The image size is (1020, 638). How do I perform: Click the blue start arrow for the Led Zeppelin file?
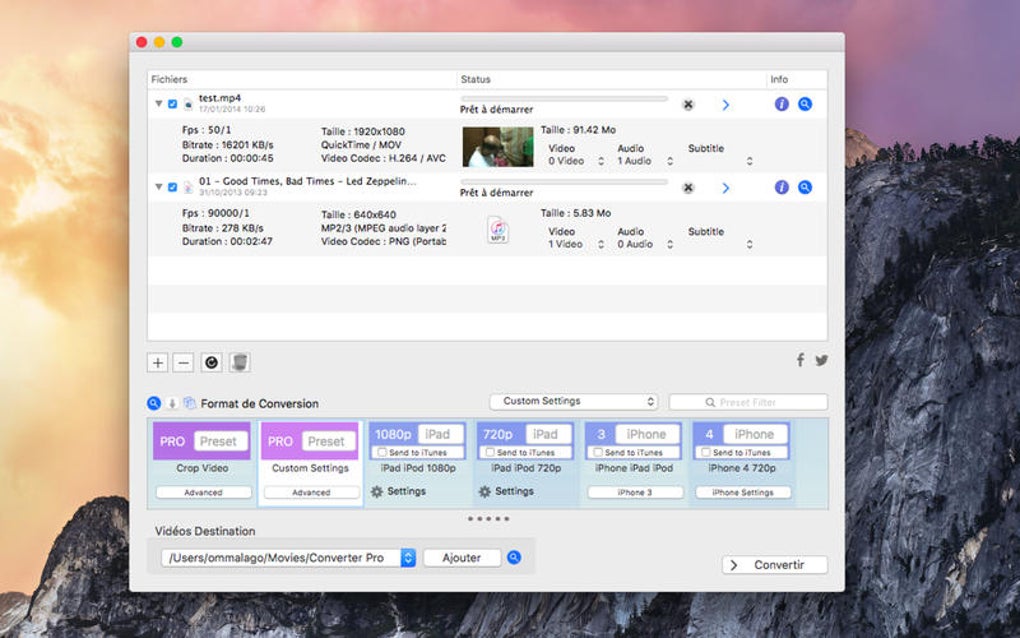(726, 188)
